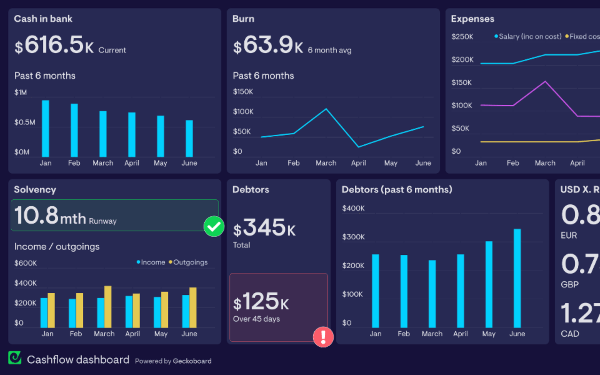Click the March bar in Cash in bank chart
Image resolution: width=600 pixels, height=375 pixels.
[x=103, y=134]
